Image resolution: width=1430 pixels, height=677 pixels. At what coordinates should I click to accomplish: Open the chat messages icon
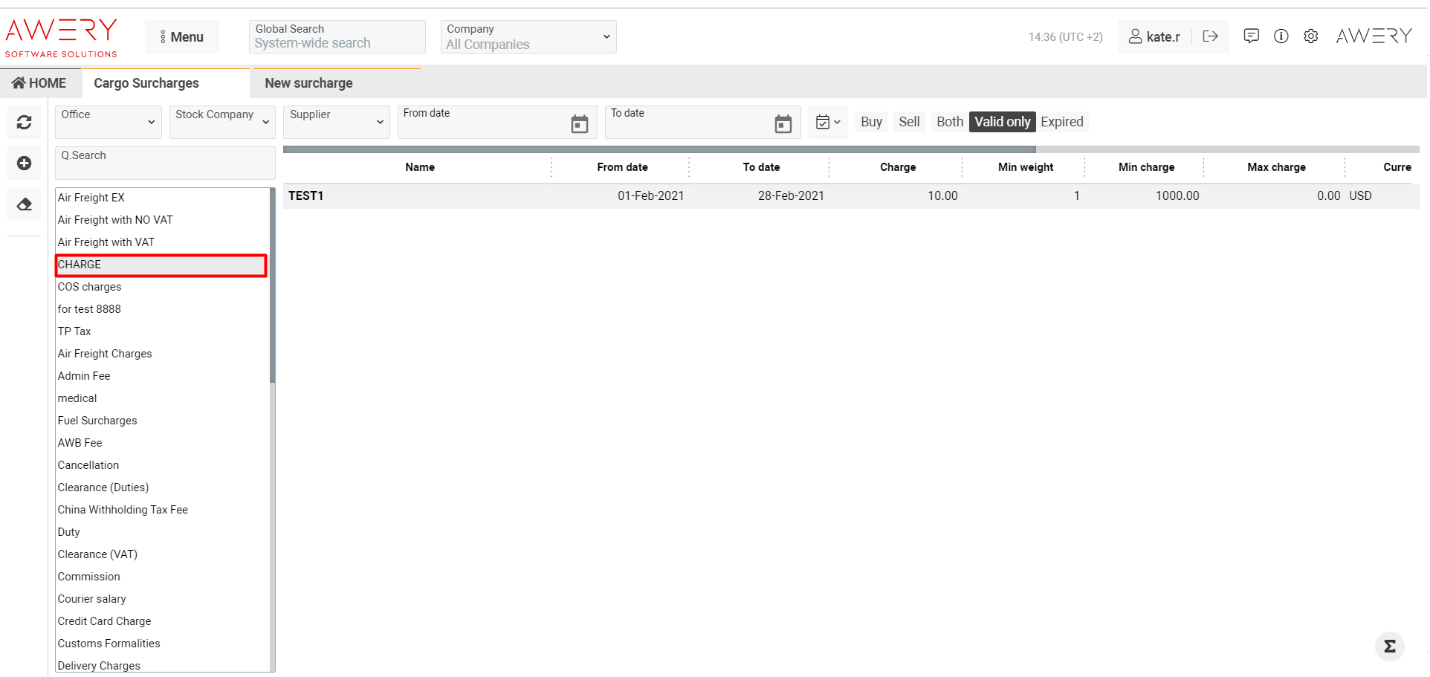coord(1251,36)
